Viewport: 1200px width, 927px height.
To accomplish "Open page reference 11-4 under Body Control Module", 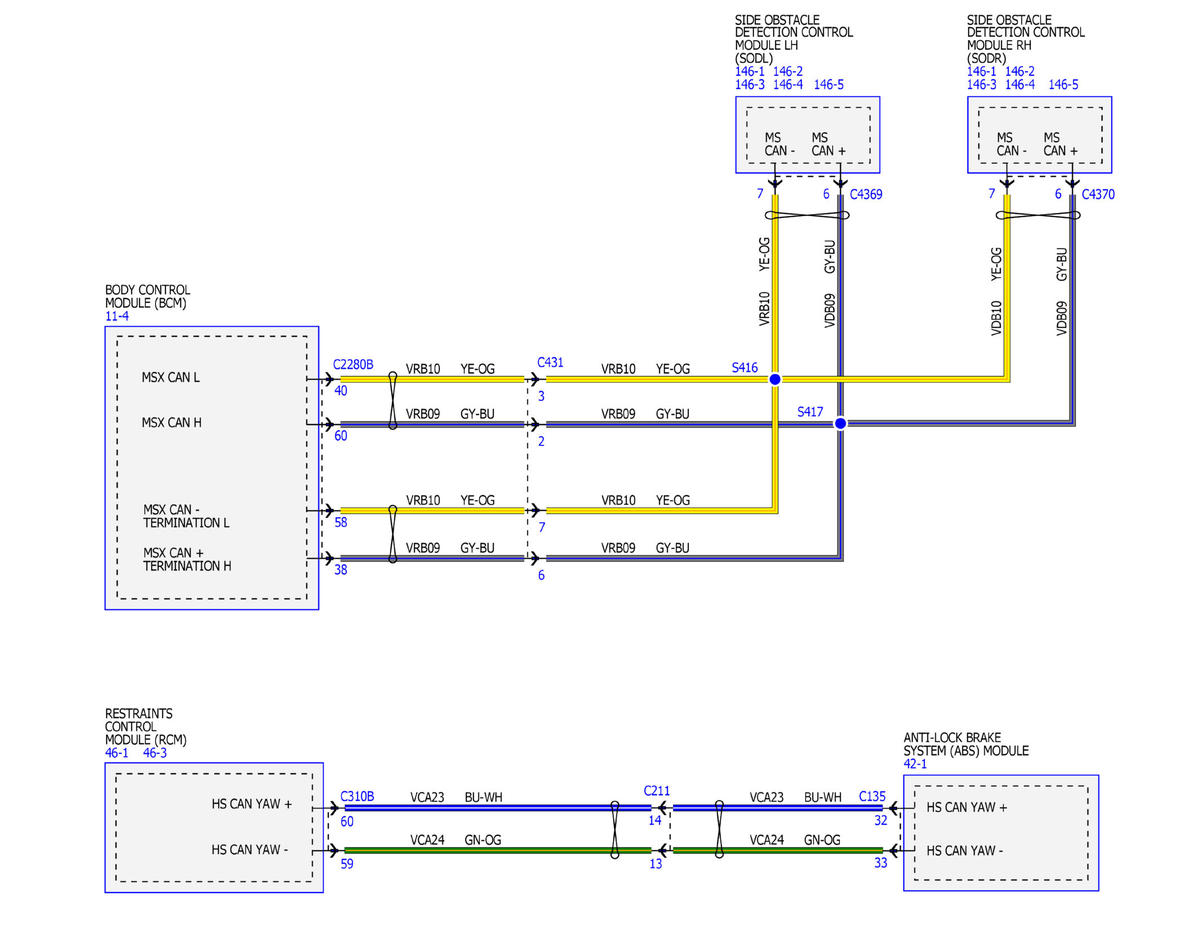I will click(x=117, y=317).
